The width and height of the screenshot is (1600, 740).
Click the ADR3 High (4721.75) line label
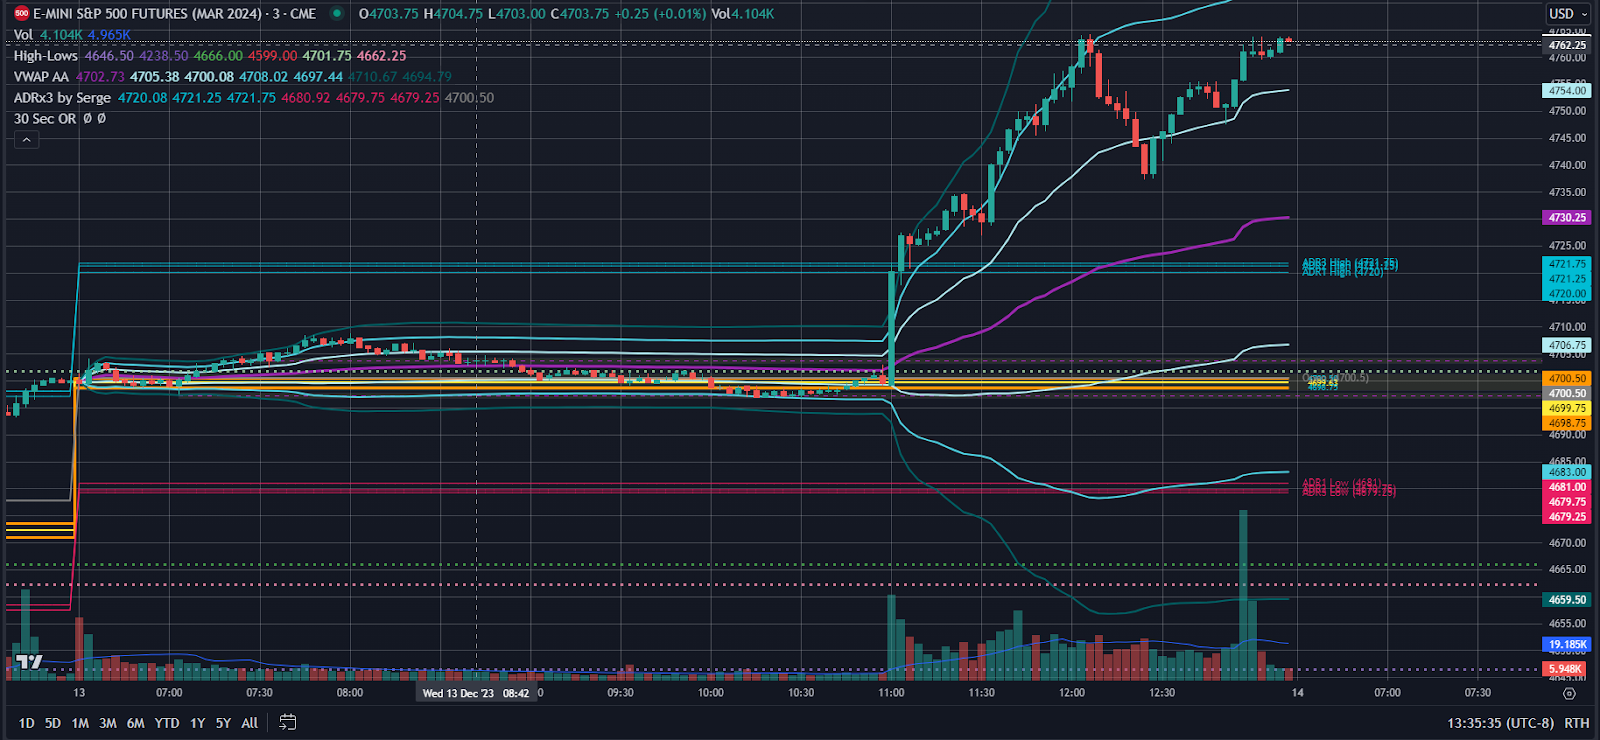click(1350, 263)
